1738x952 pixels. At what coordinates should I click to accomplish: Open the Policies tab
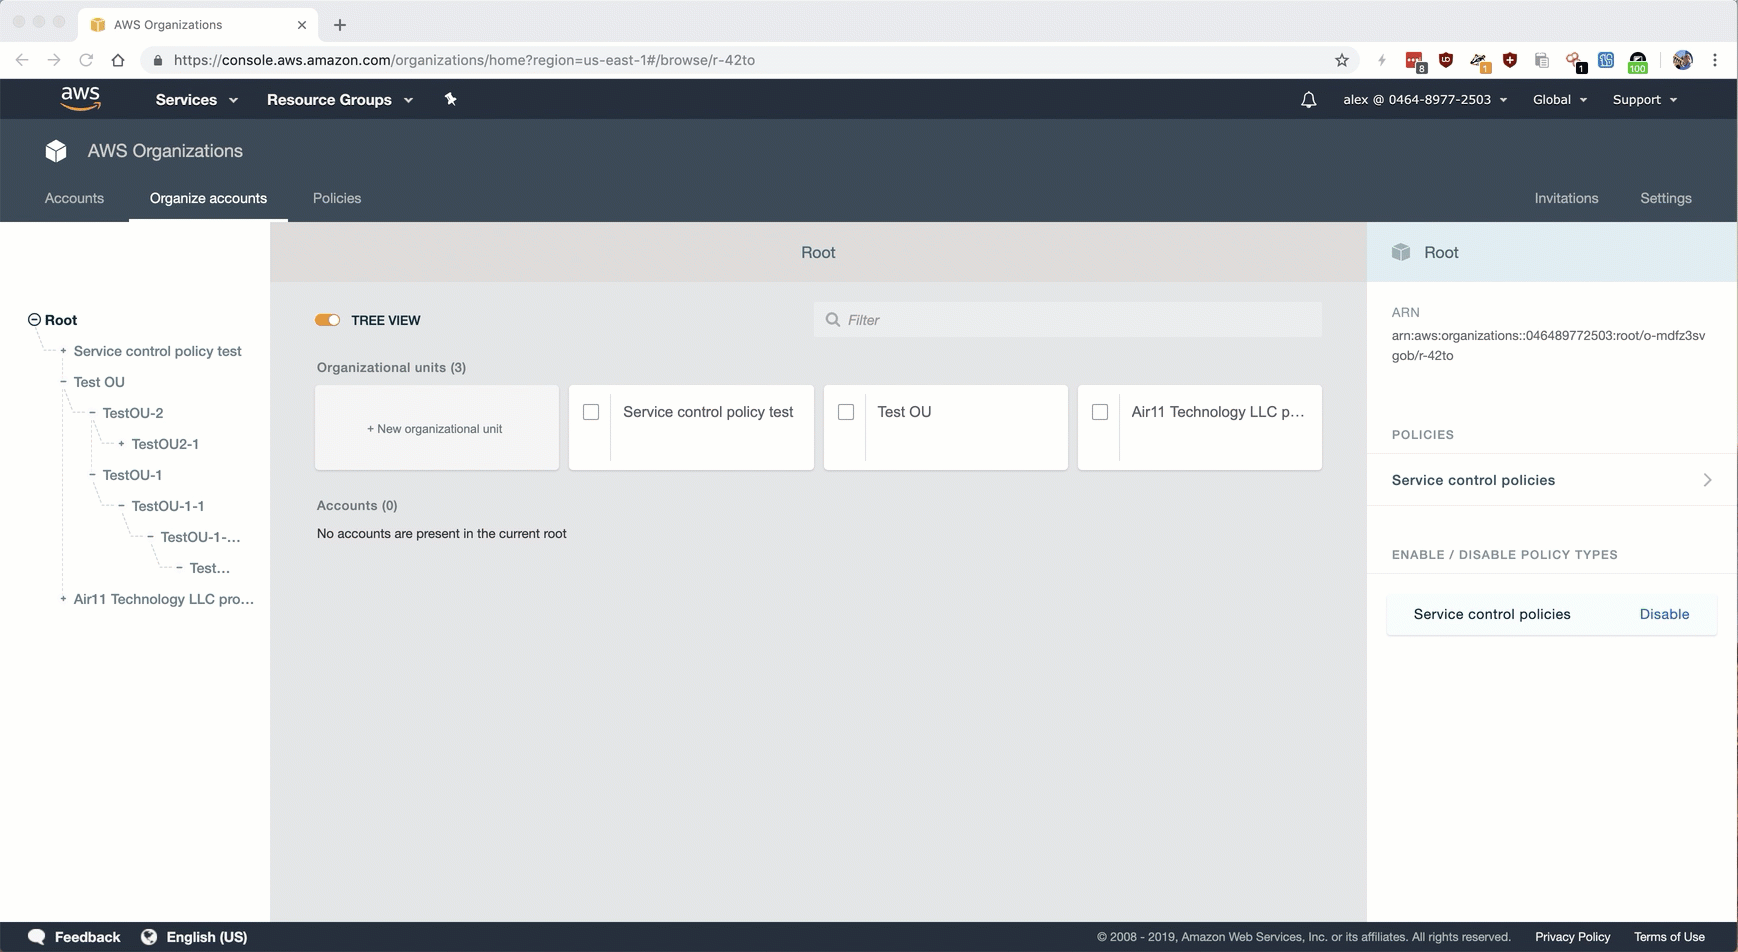click(x=336, y=198)
